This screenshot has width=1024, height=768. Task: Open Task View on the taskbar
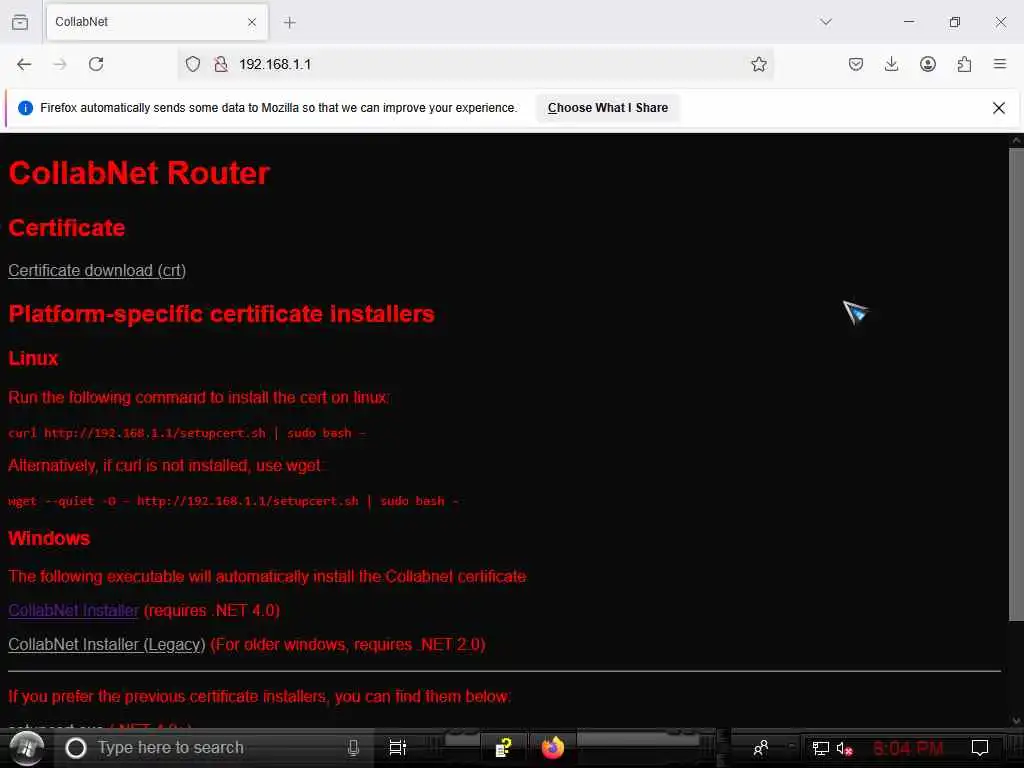397,748
